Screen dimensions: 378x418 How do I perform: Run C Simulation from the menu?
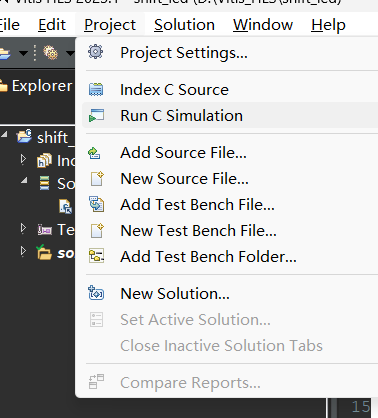click(x=230, y=115)
